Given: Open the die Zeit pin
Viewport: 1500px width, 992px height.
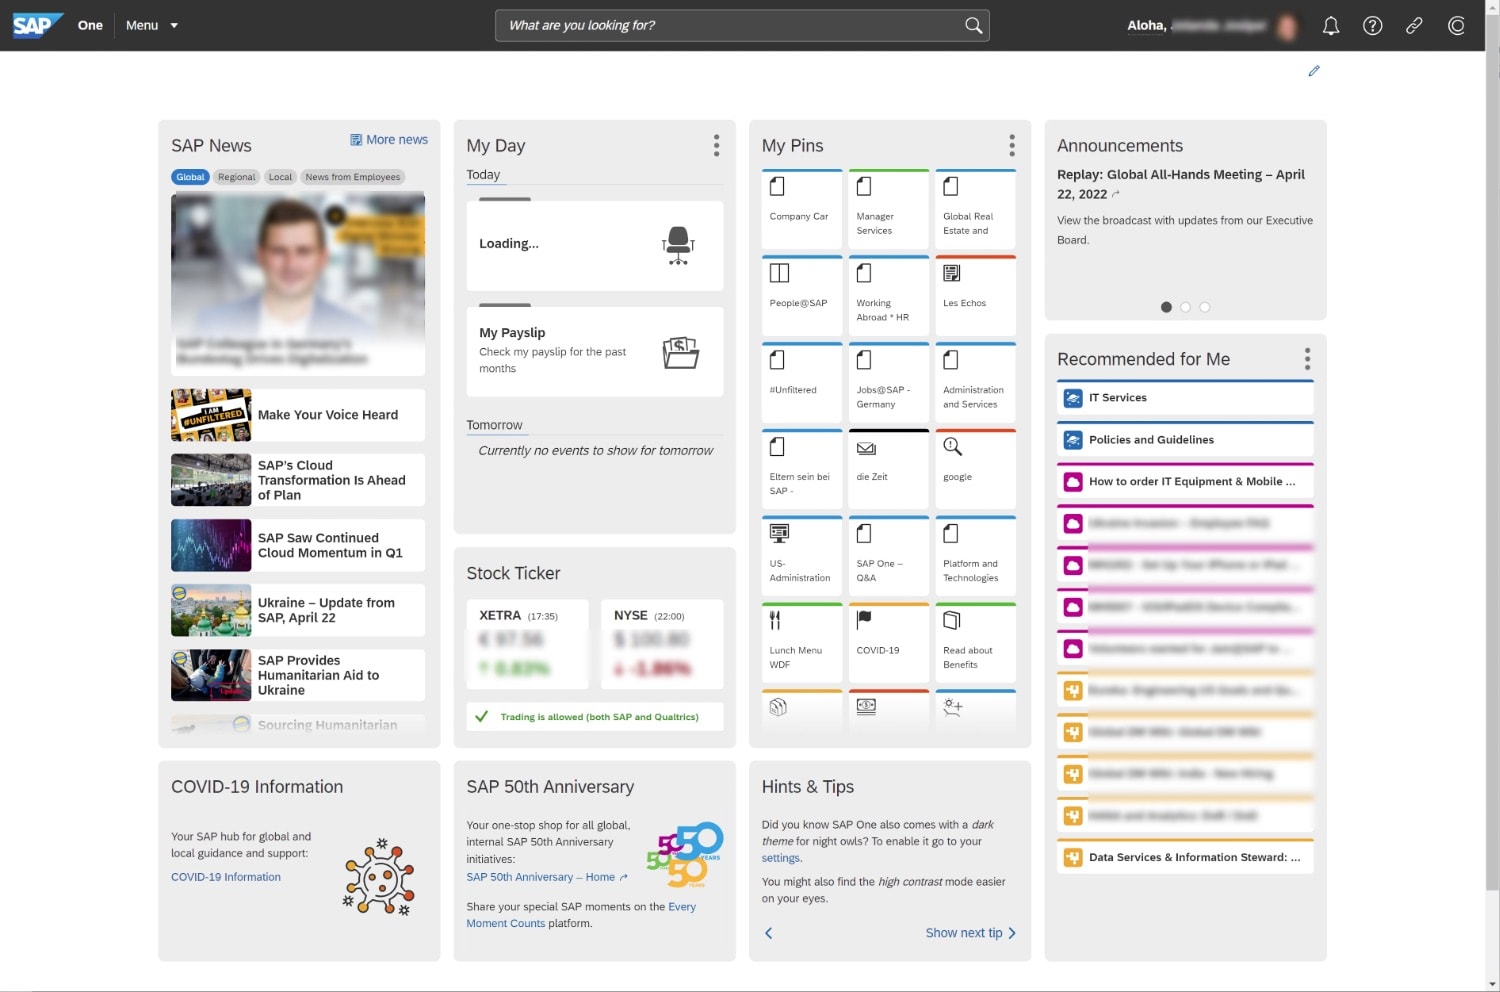Looking at the screenshot, I should (888, 470).
